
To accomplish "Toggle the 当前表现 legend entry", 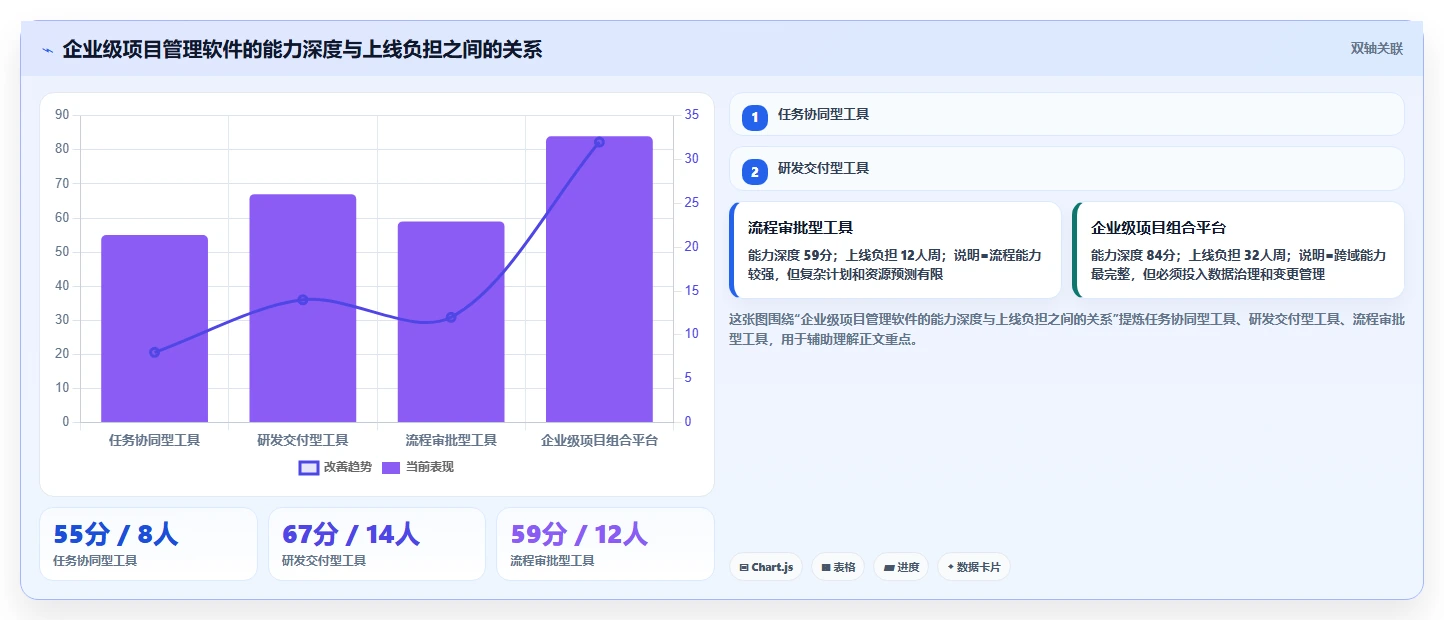I will pos(418,467).
